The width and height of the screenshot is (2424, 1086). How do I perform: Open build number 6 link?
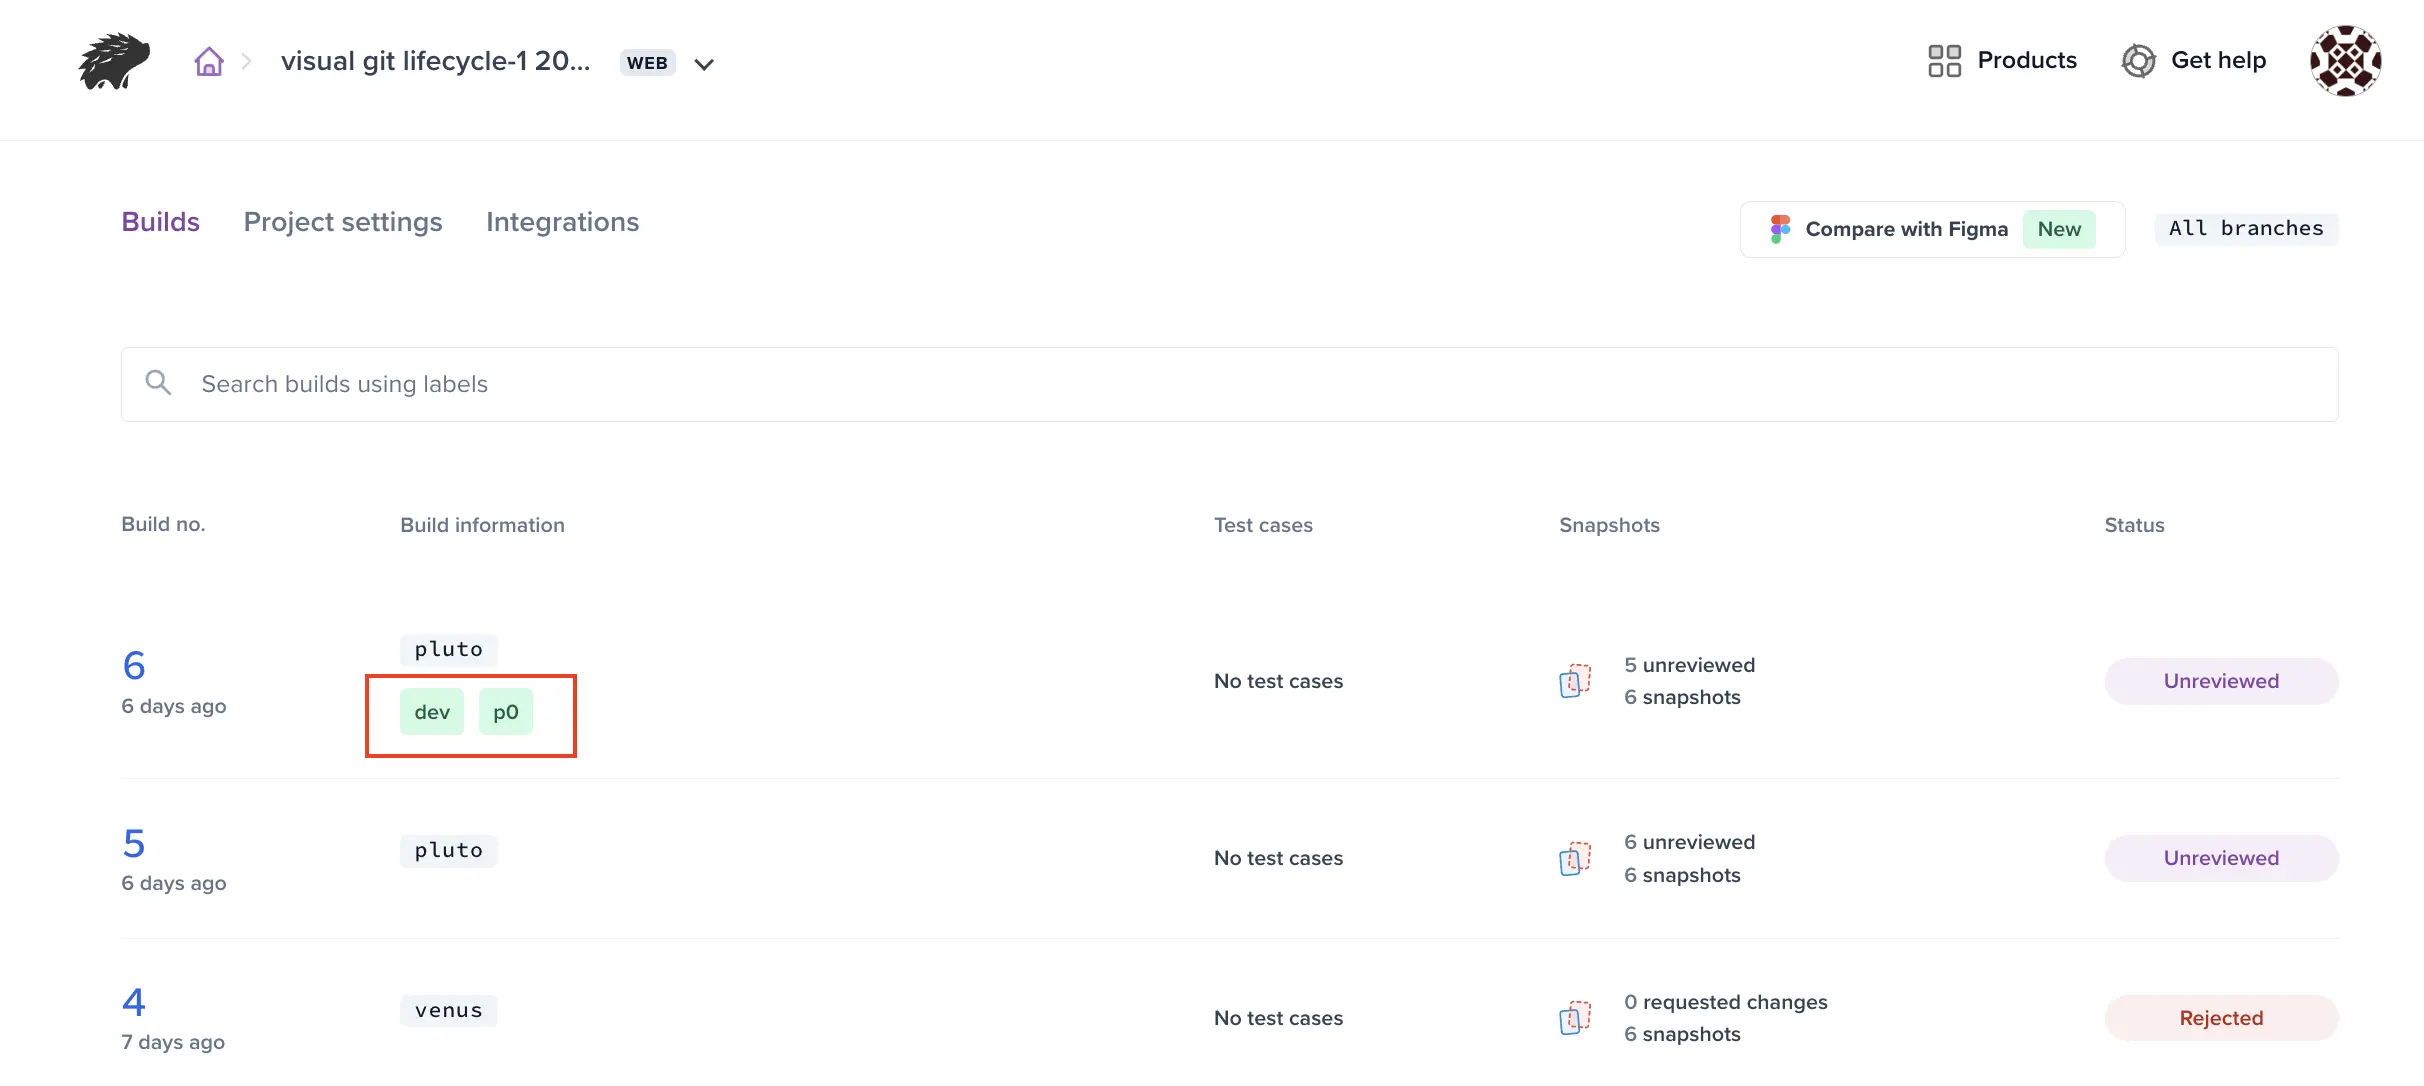pyautogui.click(x=134, y=666)
